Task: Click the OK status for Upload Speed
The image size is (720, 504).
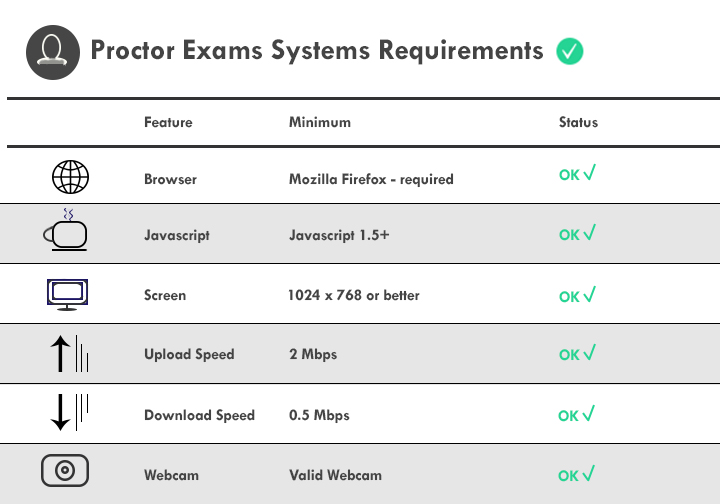Action: pyautogui.click(x=577, y=353)
